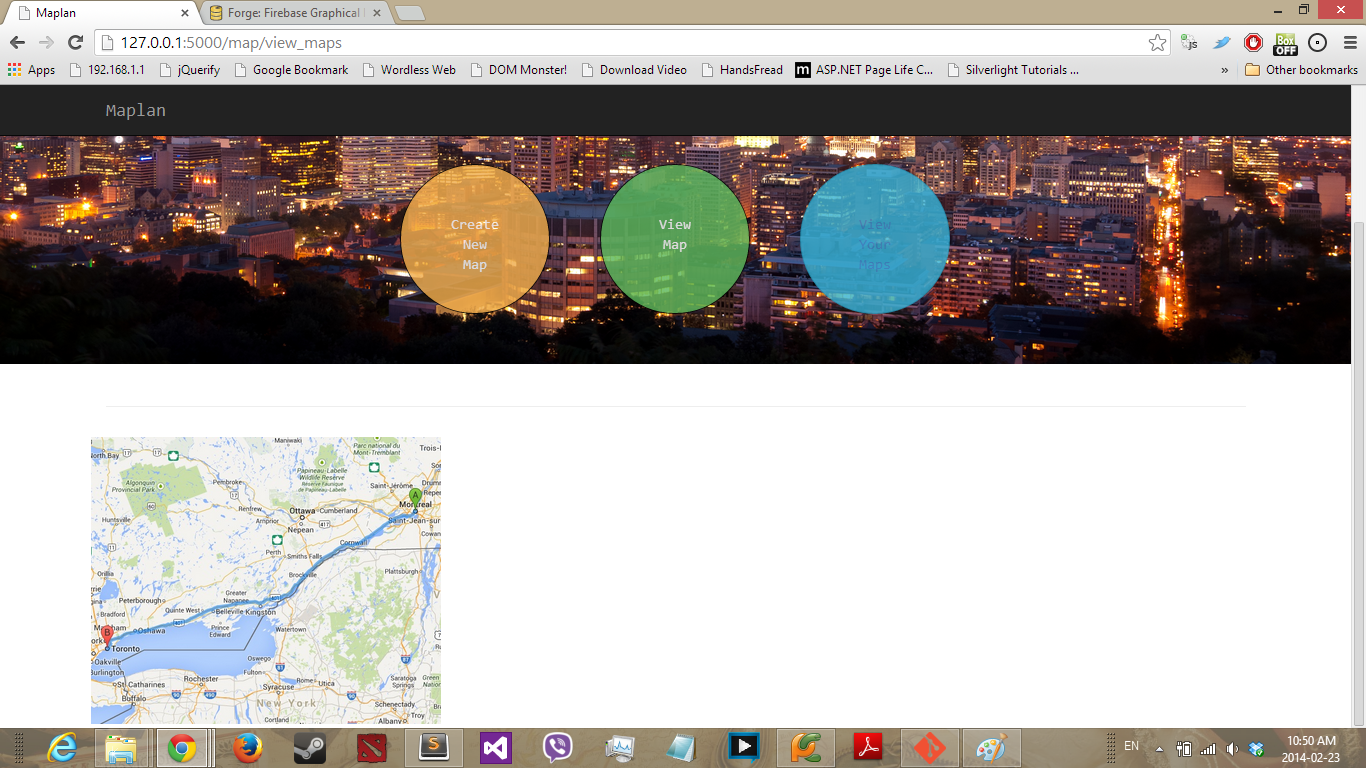Click the green marker A at Montreal
The image size is (1366, 768).
point(415,496)
